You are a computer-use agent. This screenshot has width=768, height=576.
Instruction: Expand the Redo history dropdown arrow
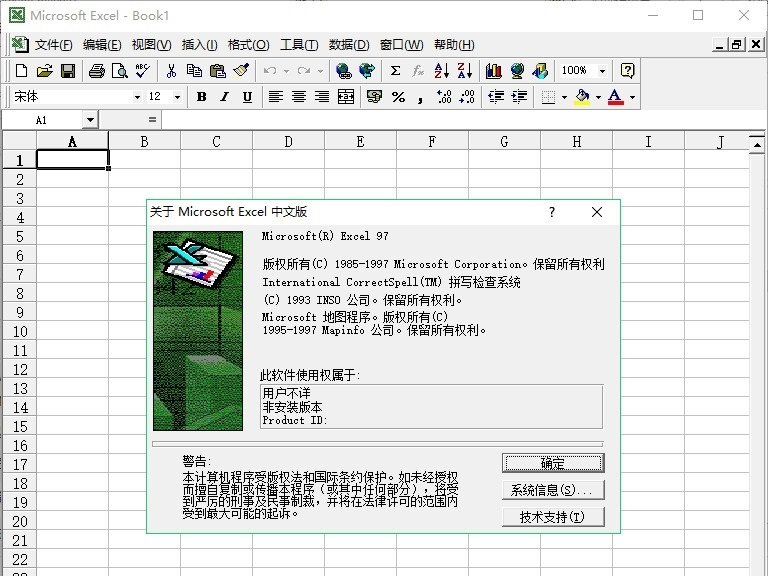[x=320, y=71]
